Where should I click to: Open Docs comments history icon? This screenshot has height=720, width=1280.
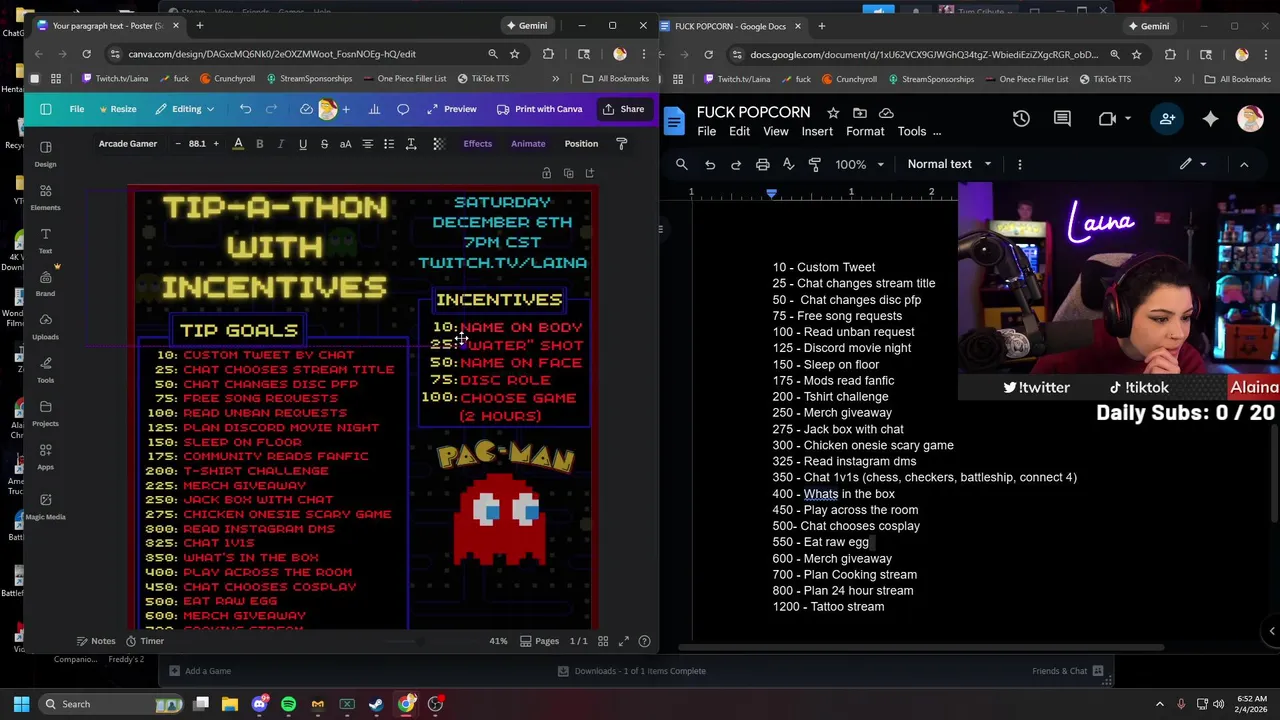[1062, 119]
